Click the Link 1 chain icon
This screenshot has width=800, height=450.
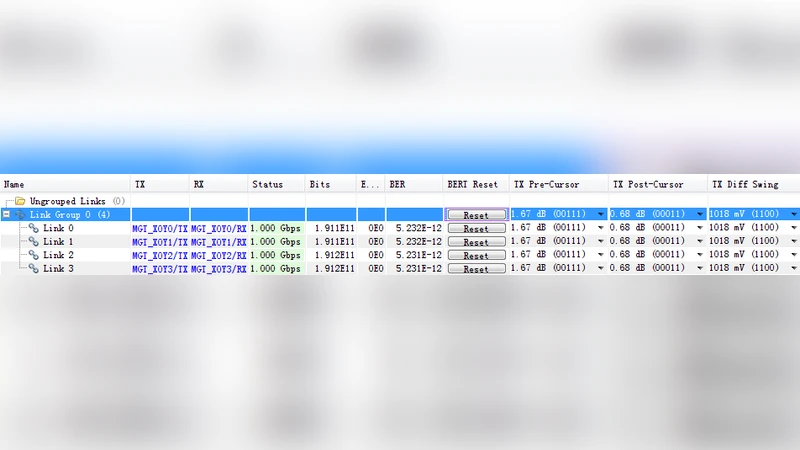click(x=33, y=242)
